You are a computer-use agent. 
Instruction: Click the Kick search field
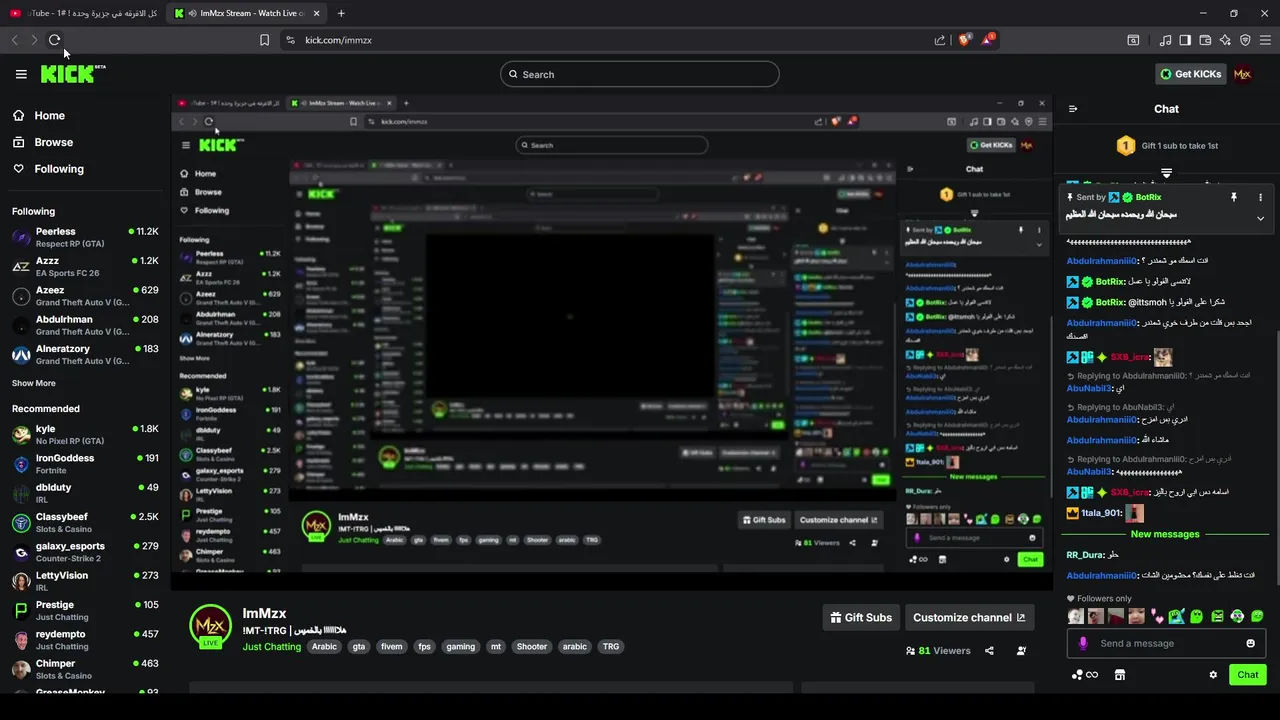tap(640, 74)
